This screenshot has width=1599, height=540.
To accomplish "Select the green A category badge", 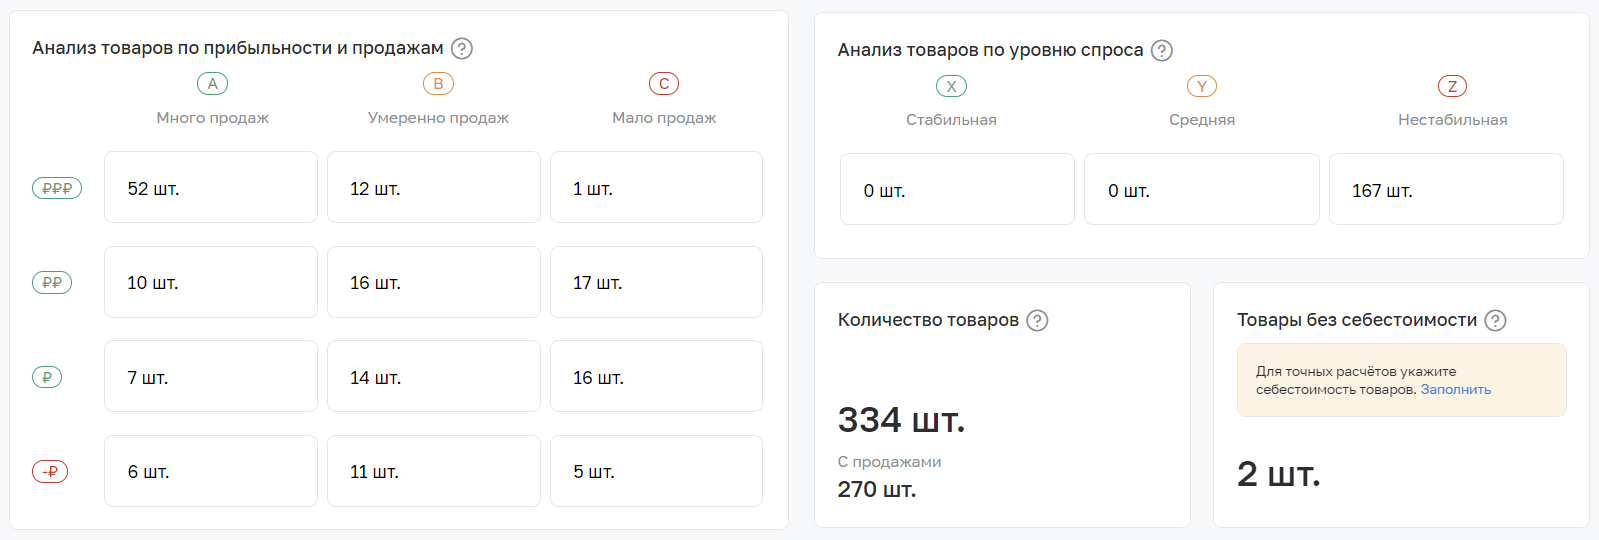I will (212, 84).
